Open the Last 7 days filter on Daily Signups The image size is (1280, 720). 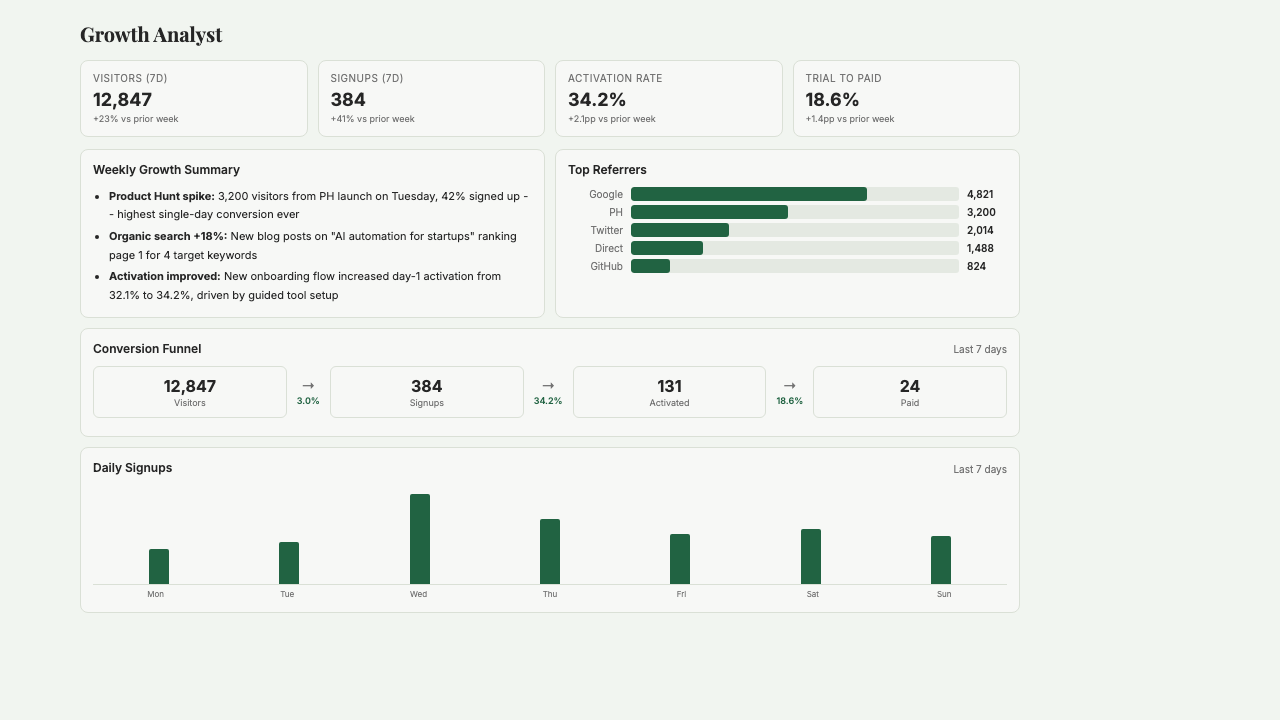(x=979, y=468)
